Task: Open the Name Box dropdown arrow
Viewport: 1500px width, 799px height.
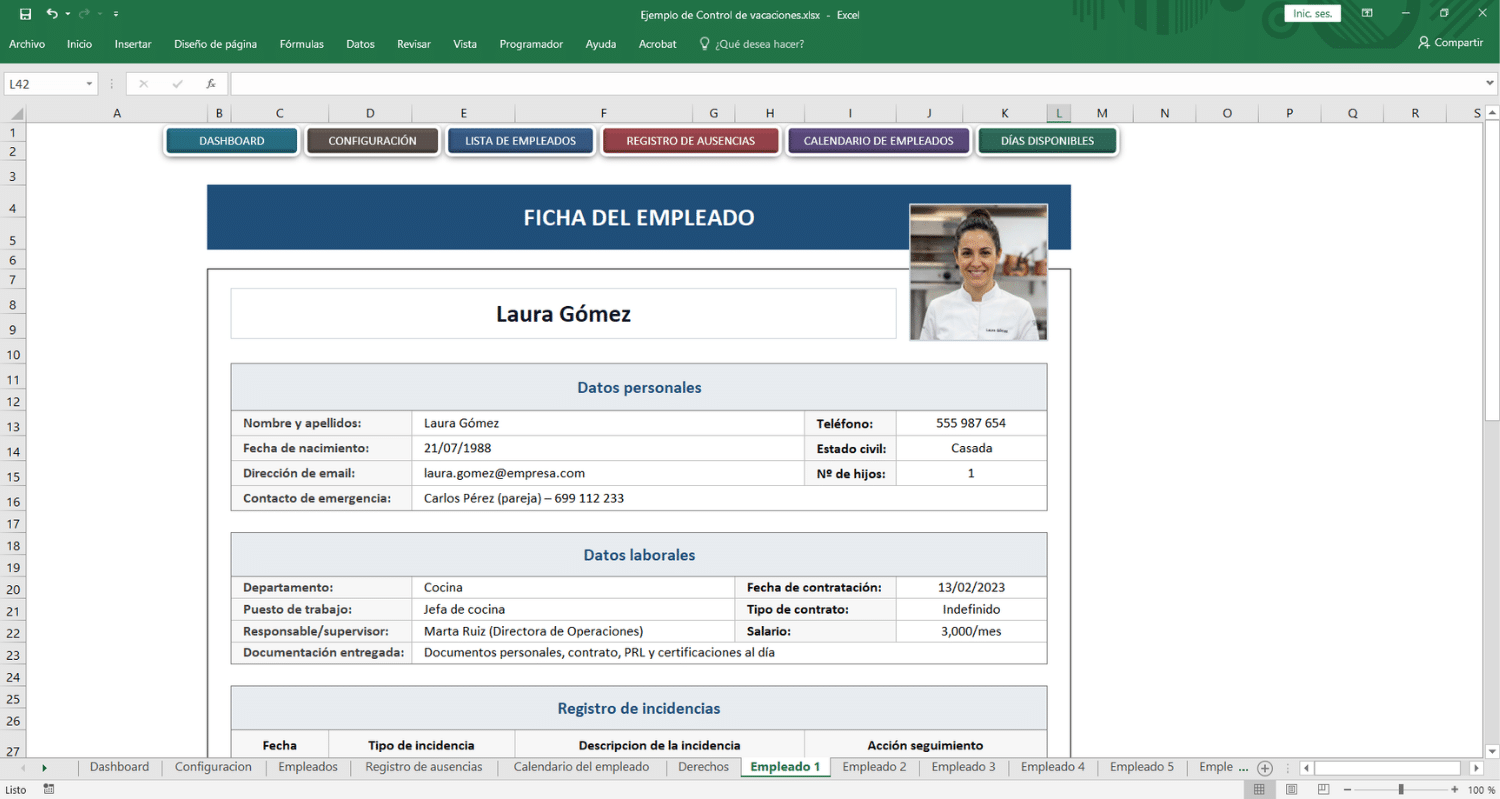Action: point(89,84)
